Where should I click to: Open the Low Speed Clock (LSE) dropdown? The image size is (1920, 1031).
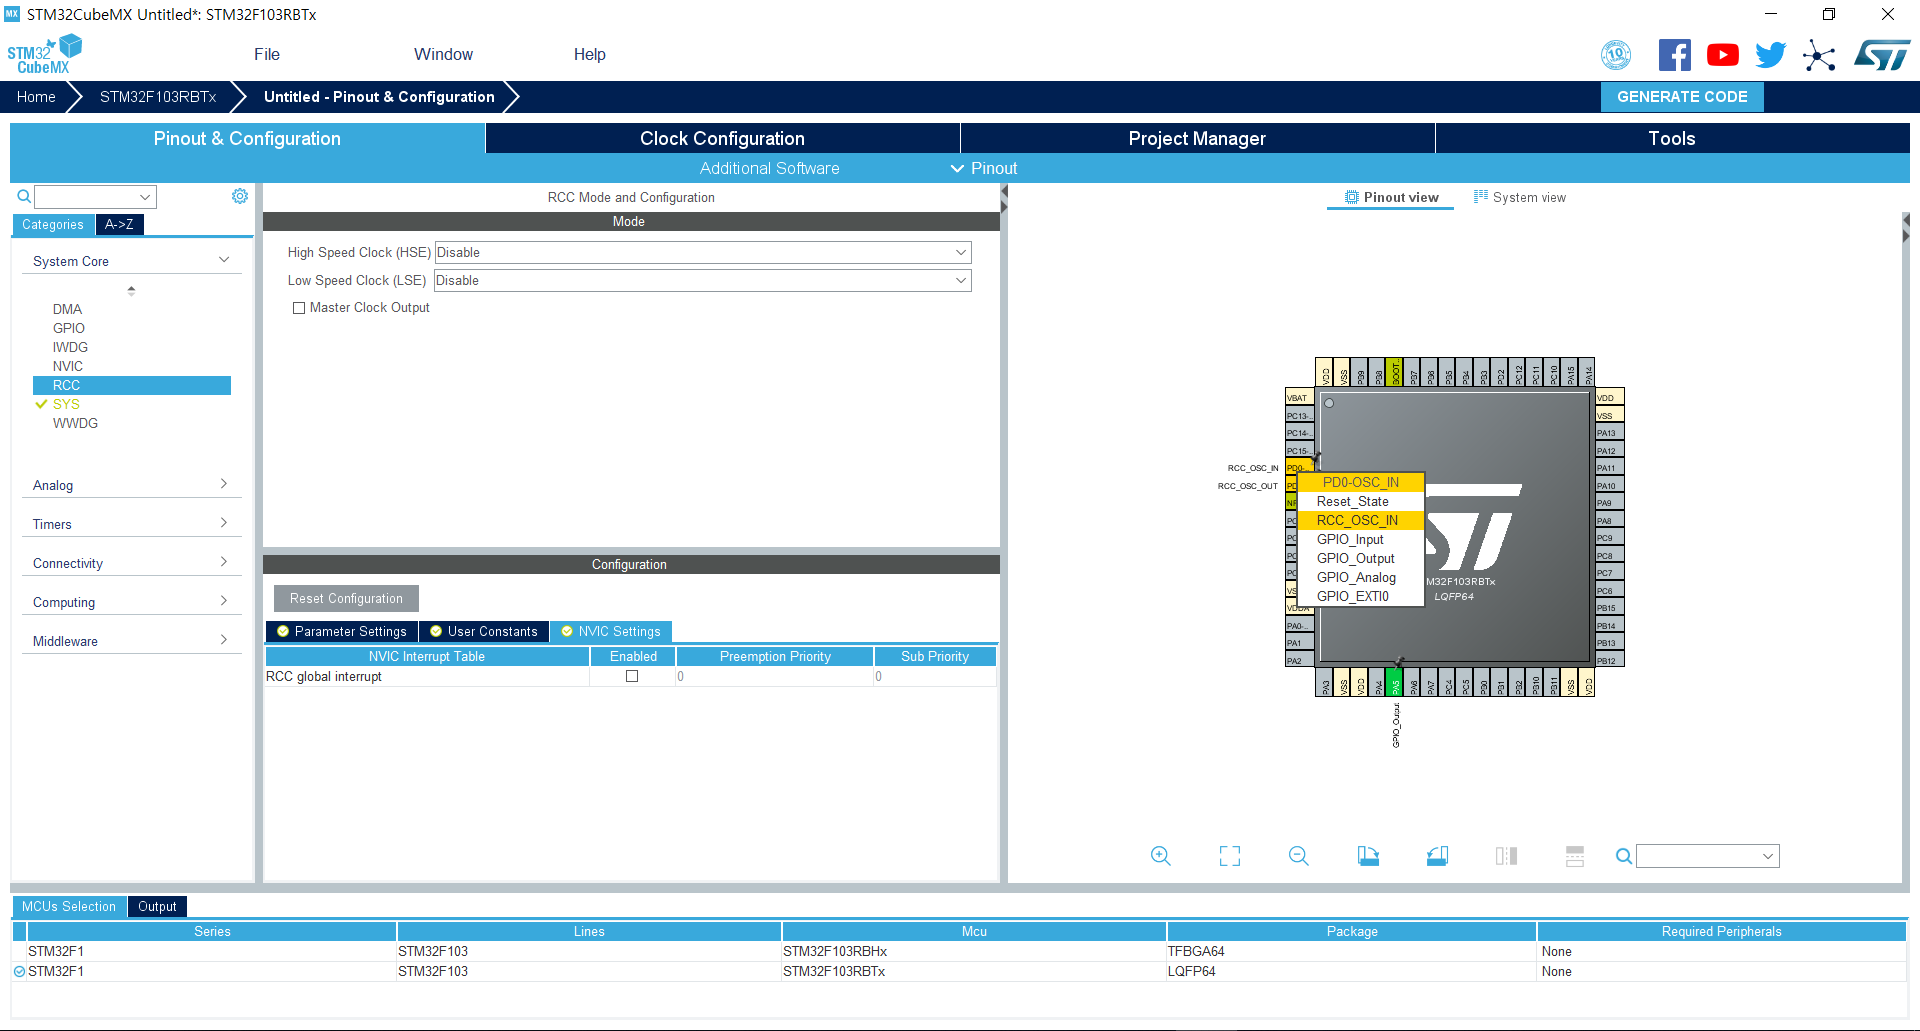tap(703, 280)
